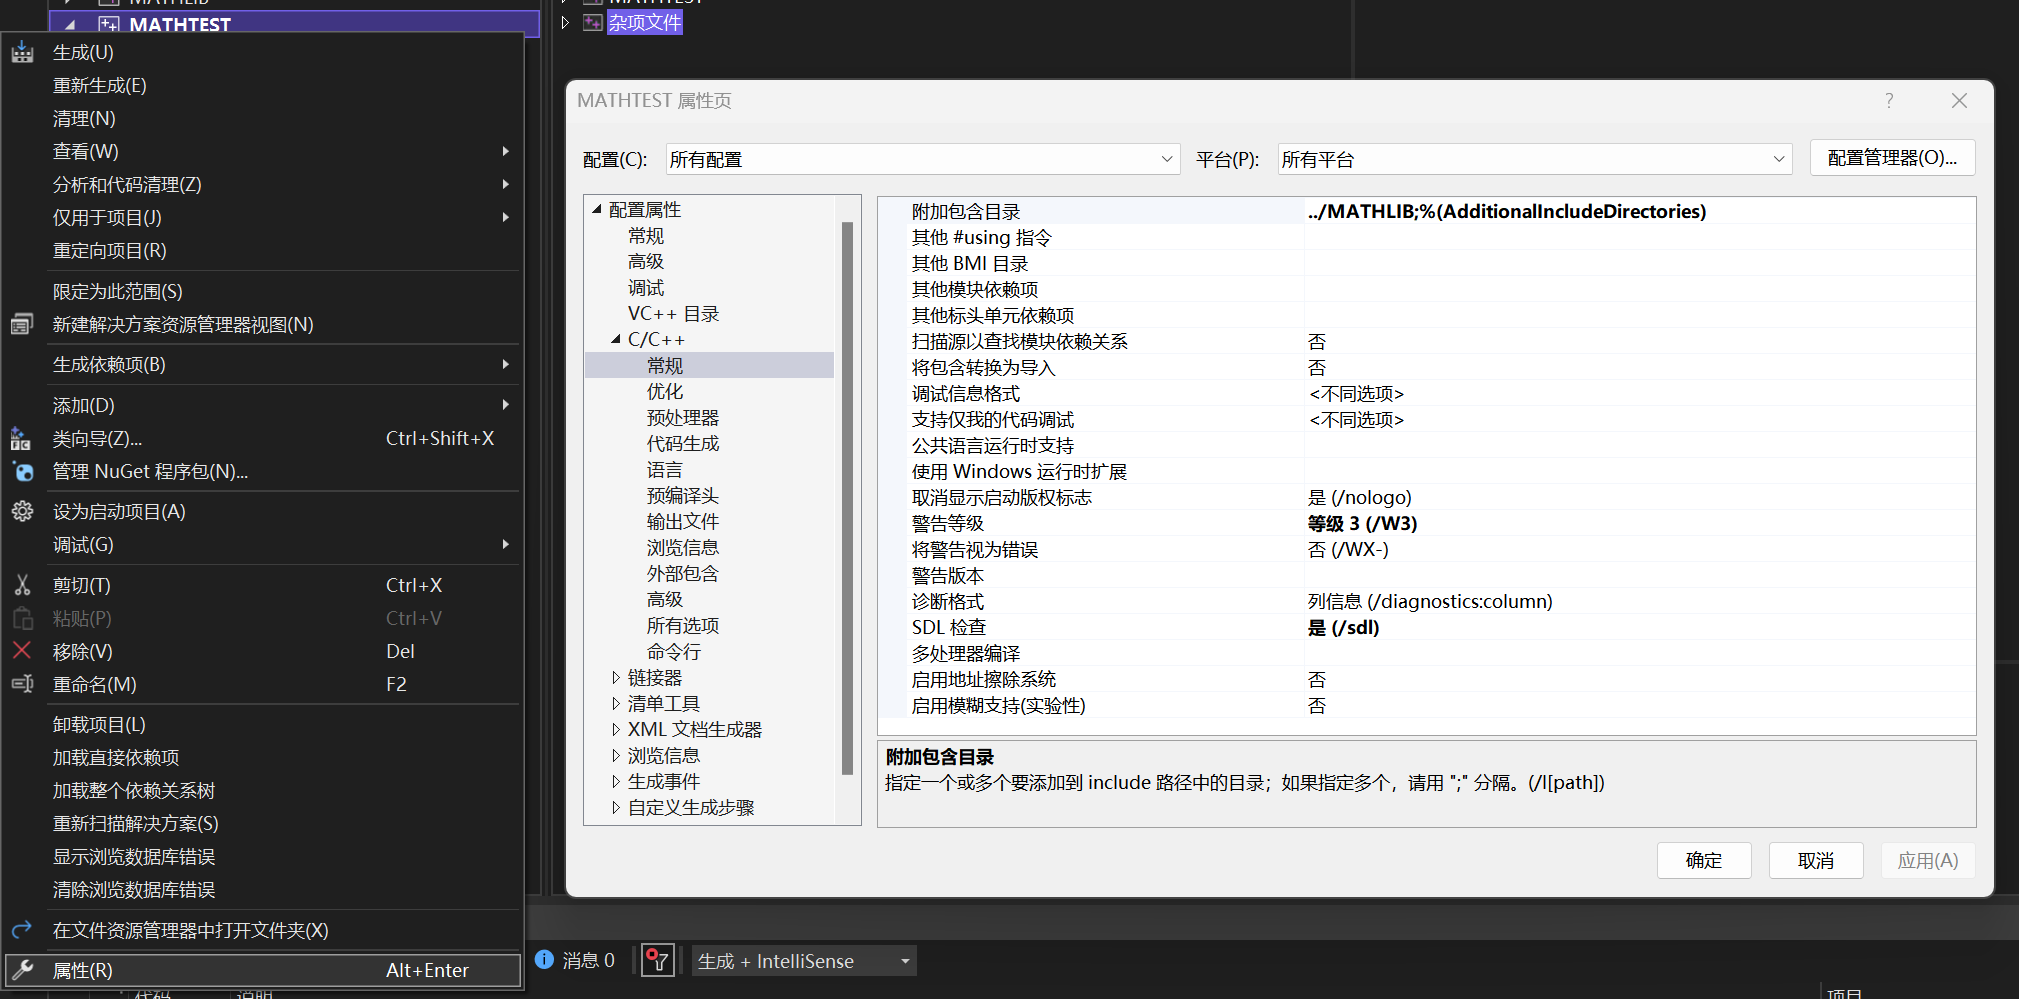Select VC++ 目录 tree item

coord(673,313)
